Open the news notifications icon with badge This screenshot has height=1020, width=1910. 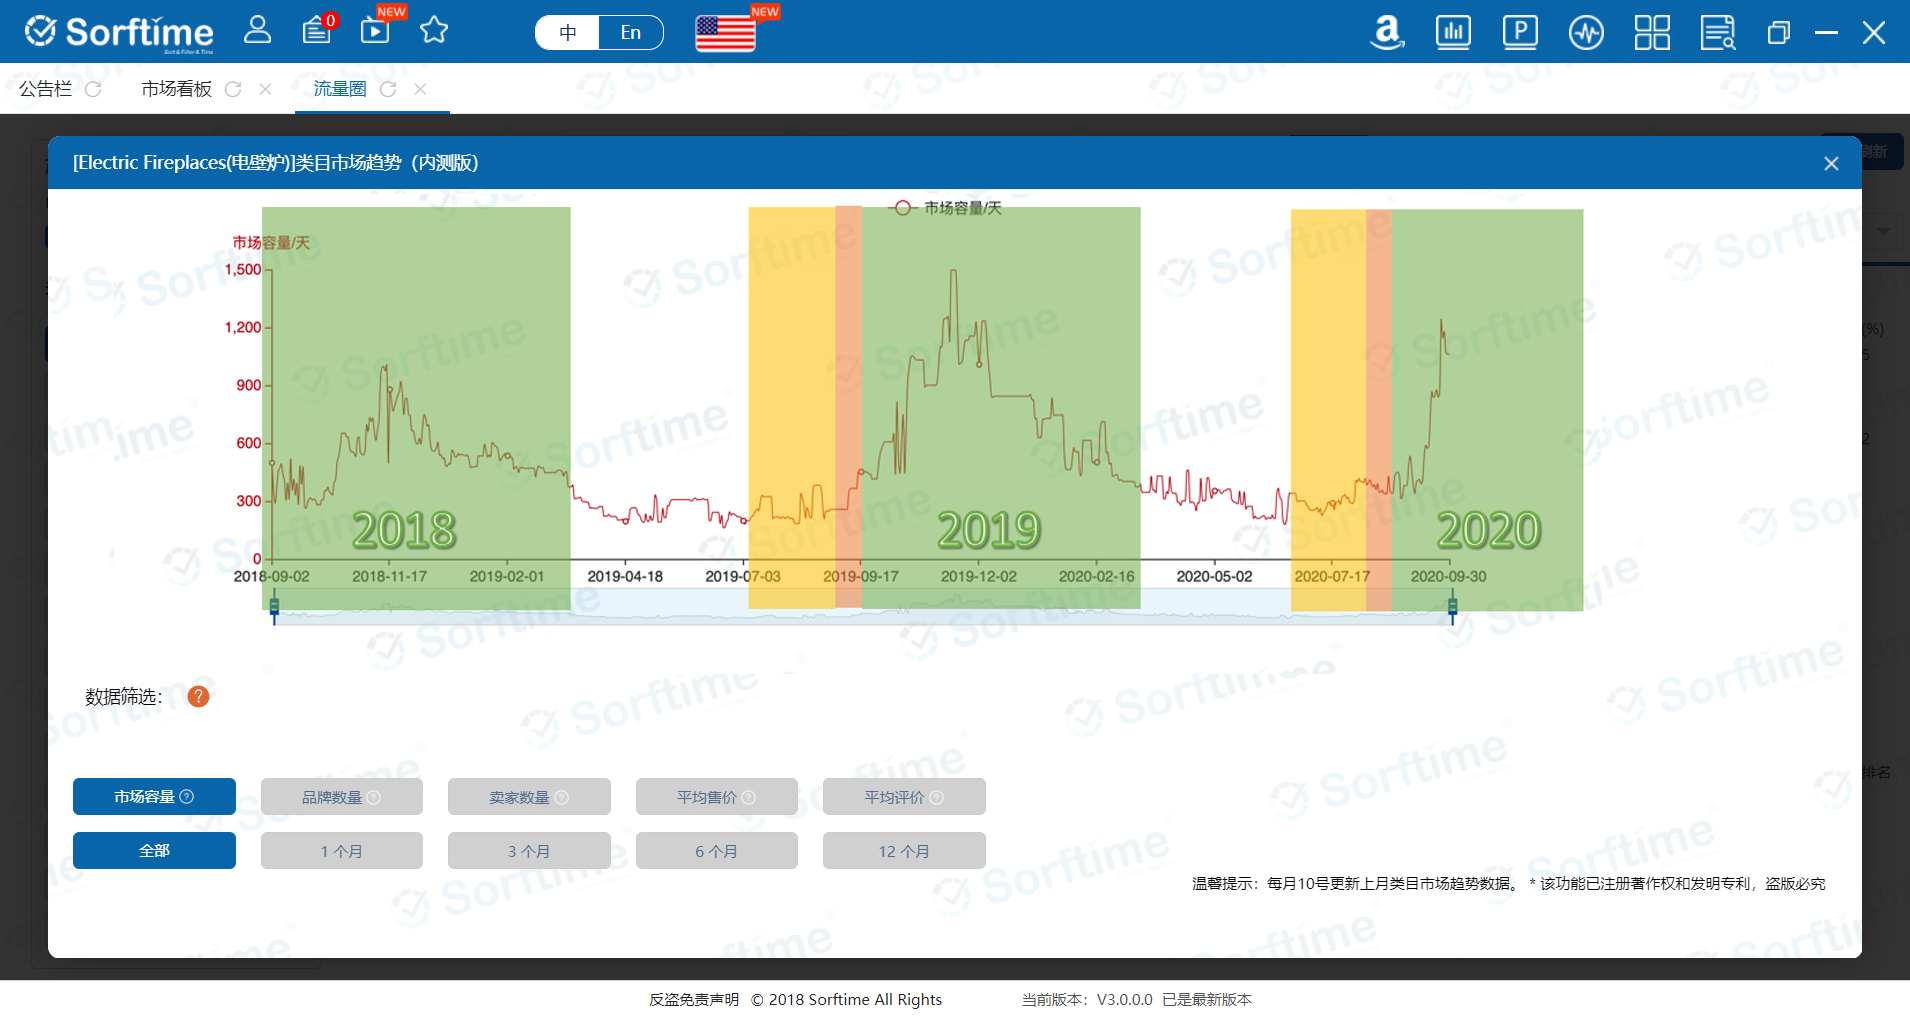(319, 29)
